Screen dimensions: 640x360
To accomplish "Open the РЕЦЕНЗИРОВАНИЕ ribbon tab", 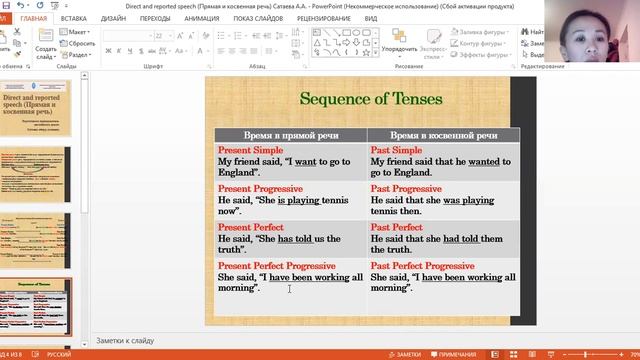I will (x=324, y=18).
